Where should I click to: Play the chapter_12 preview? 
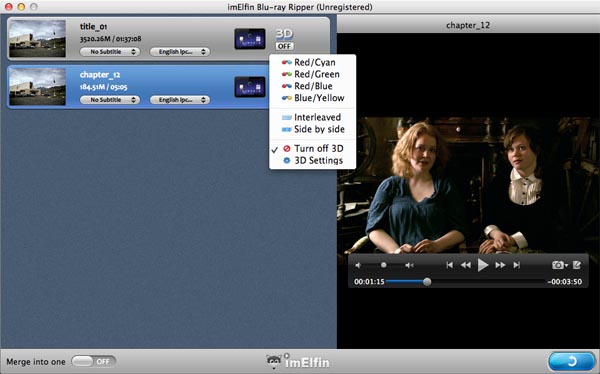coord(483,265)
